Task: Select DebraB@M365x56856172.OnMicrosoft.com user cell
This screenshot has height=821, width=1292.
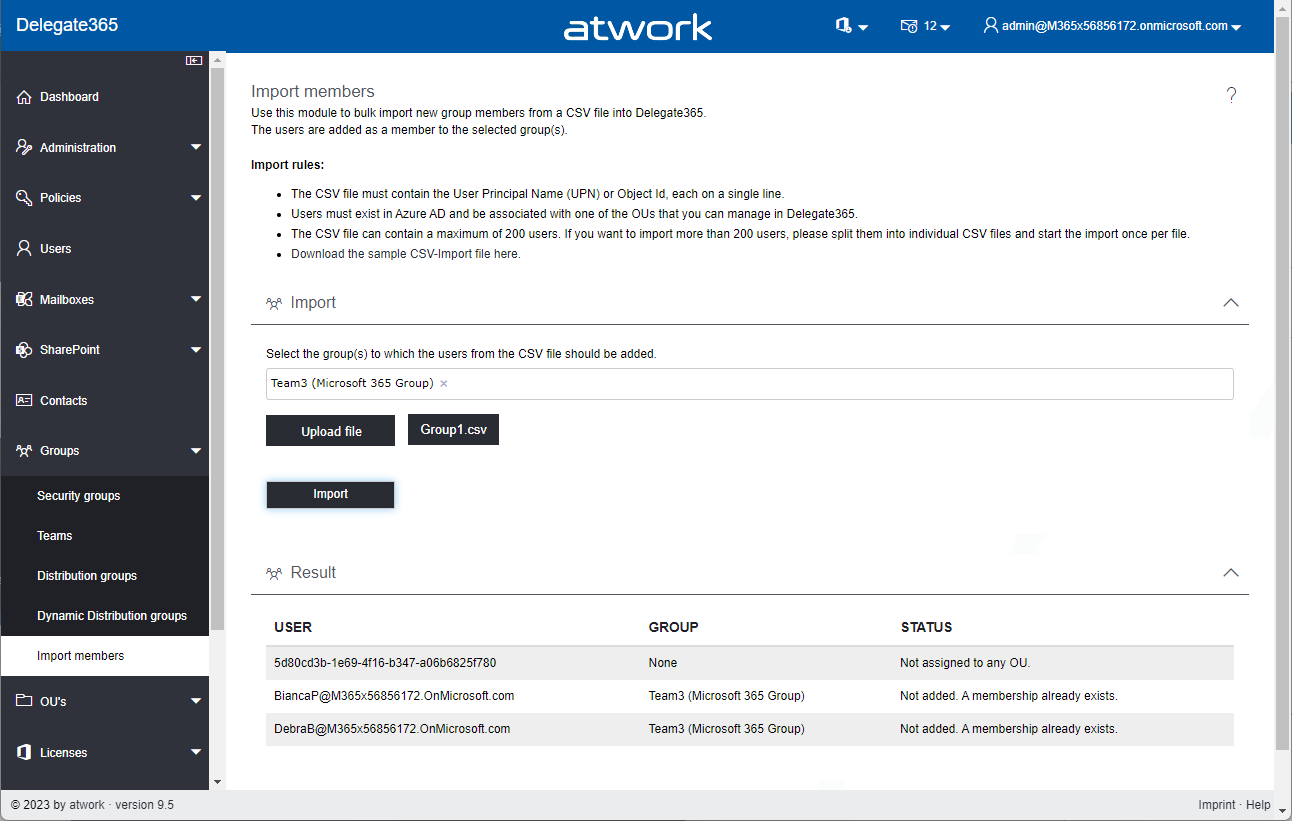Action: 392,729
